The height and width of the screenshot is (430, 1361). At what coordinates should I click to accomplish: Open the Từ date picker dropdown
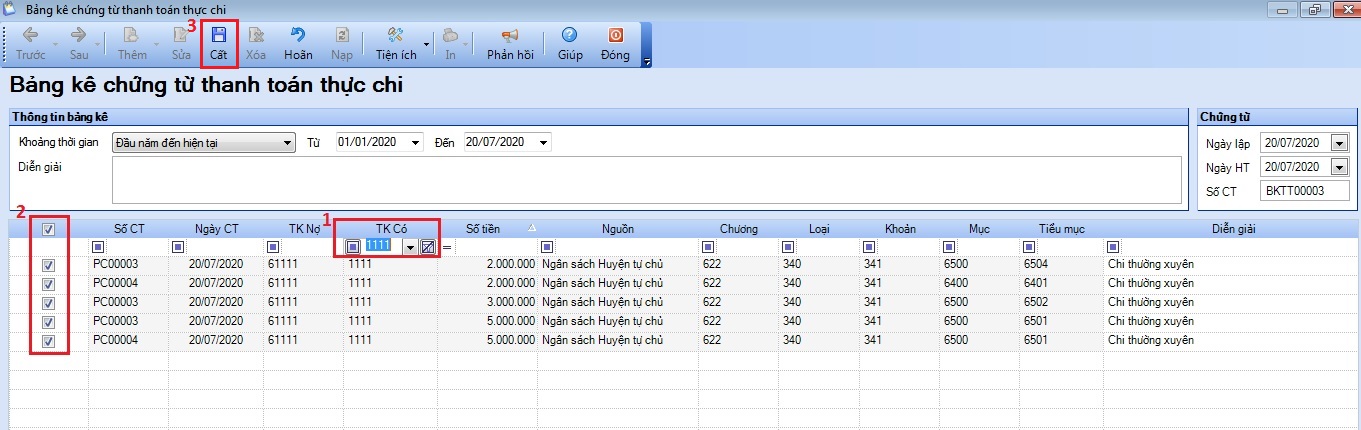(x=416, y=142)
